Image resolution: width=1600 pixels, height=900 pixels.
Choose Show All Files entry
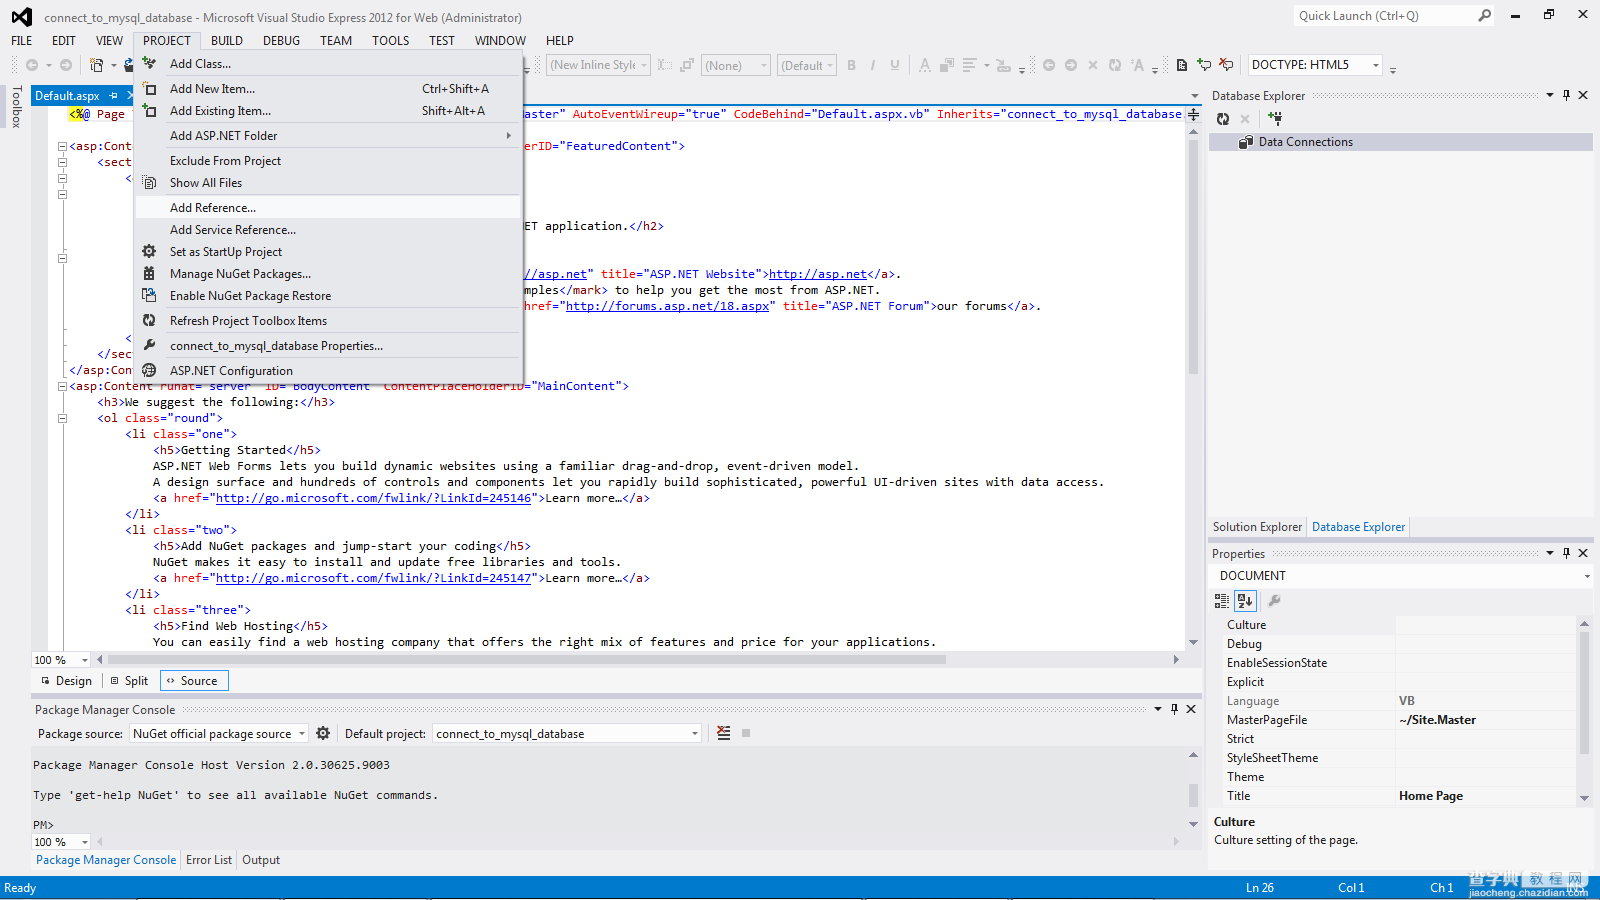tap(328, 183)
